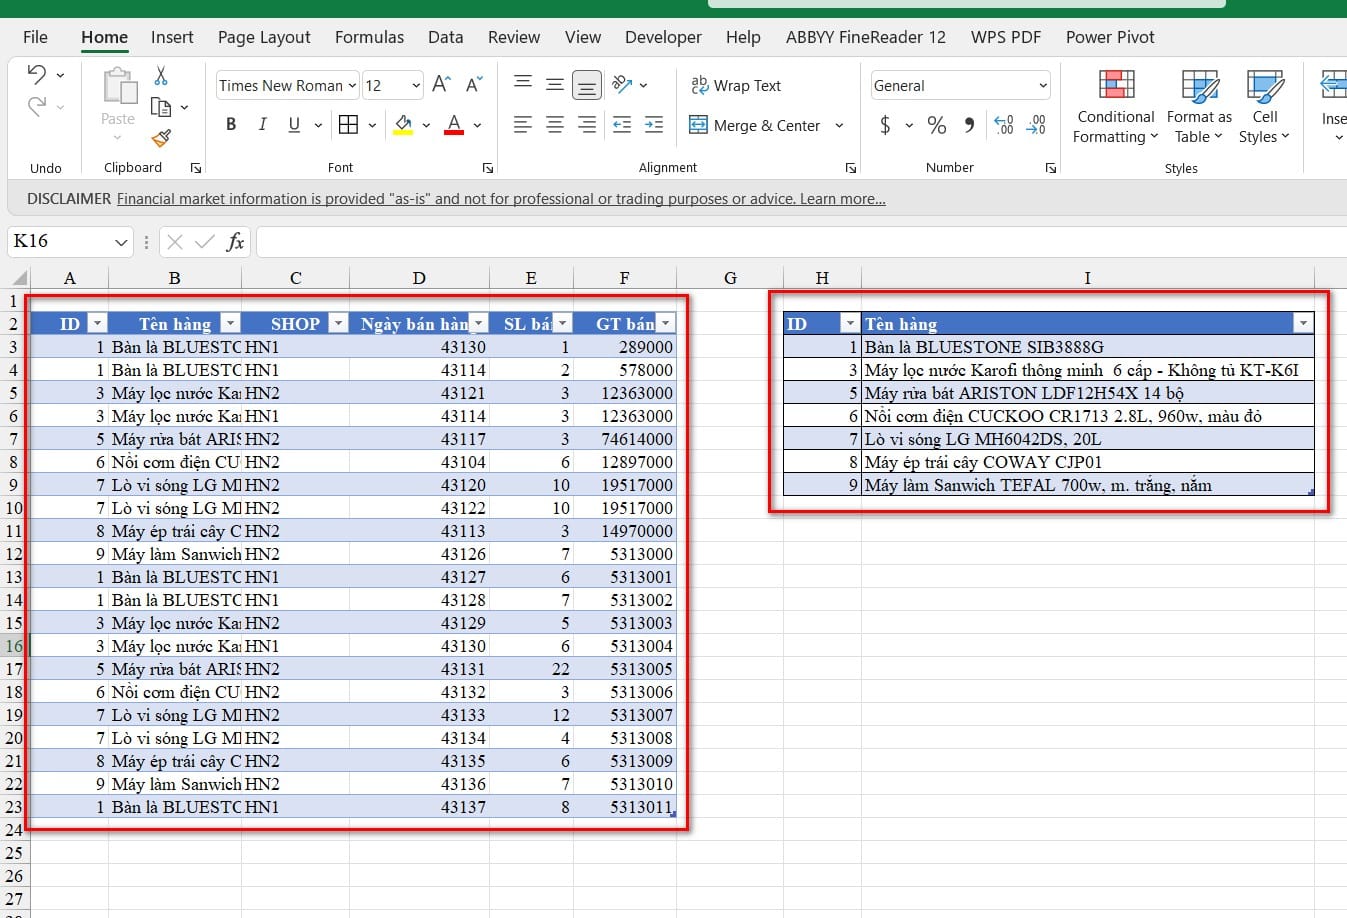Apply the red font color
This screenshot has height=918, width=1347.
[454, 125]
